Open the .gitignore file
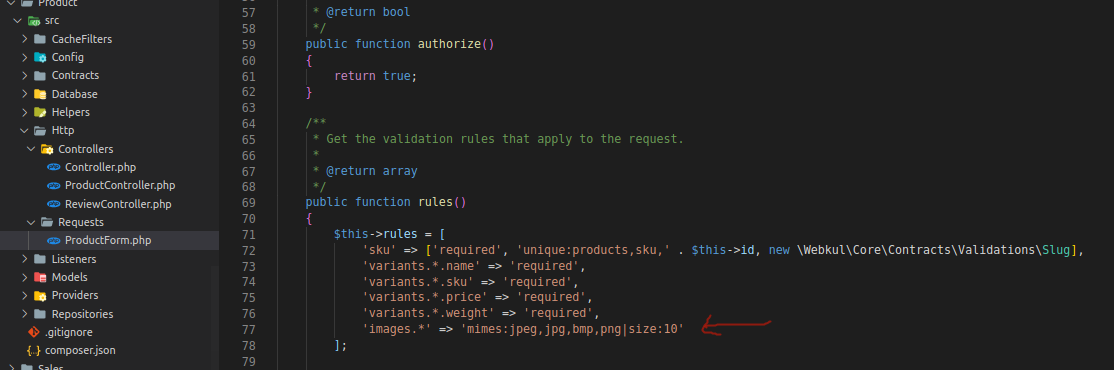Screen dimensions: 1114x370 tap(69, 332)
